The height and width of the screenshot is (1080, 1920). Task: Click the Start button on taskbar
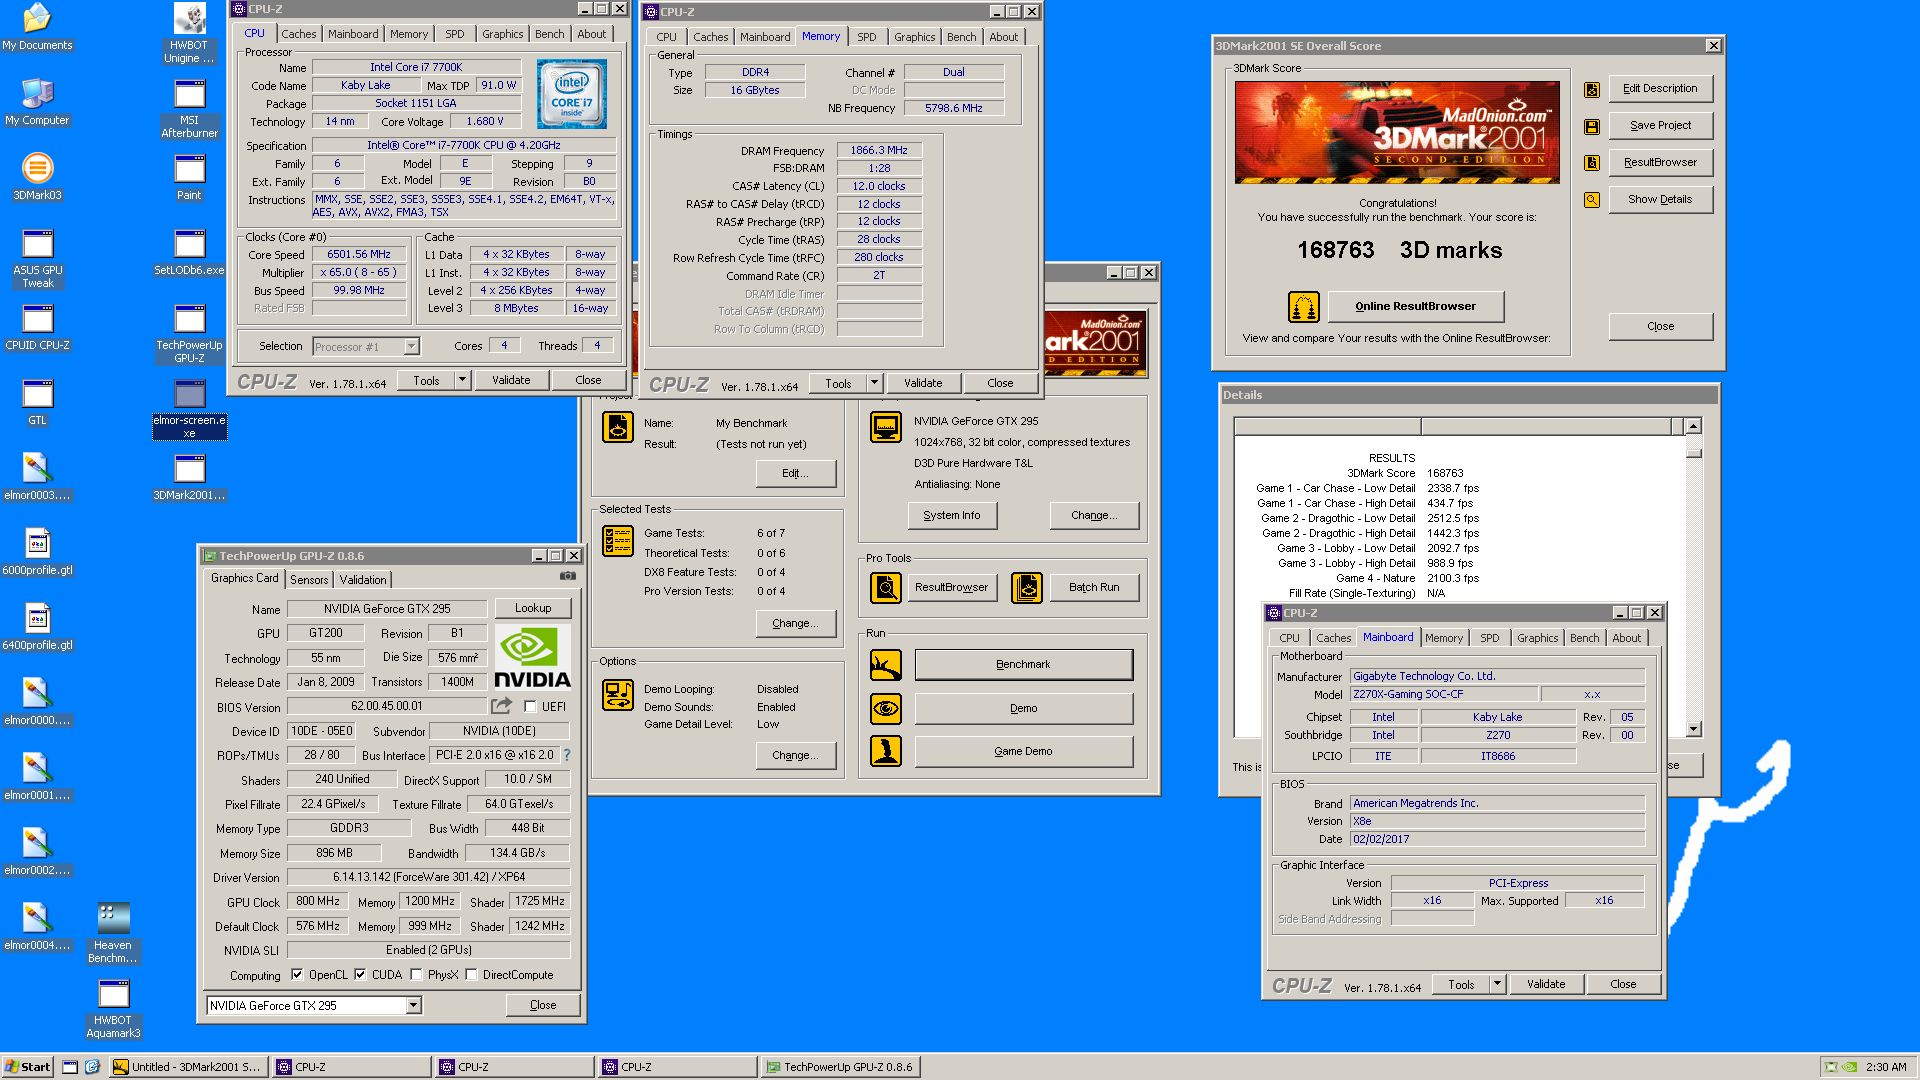click(28, 1067)
